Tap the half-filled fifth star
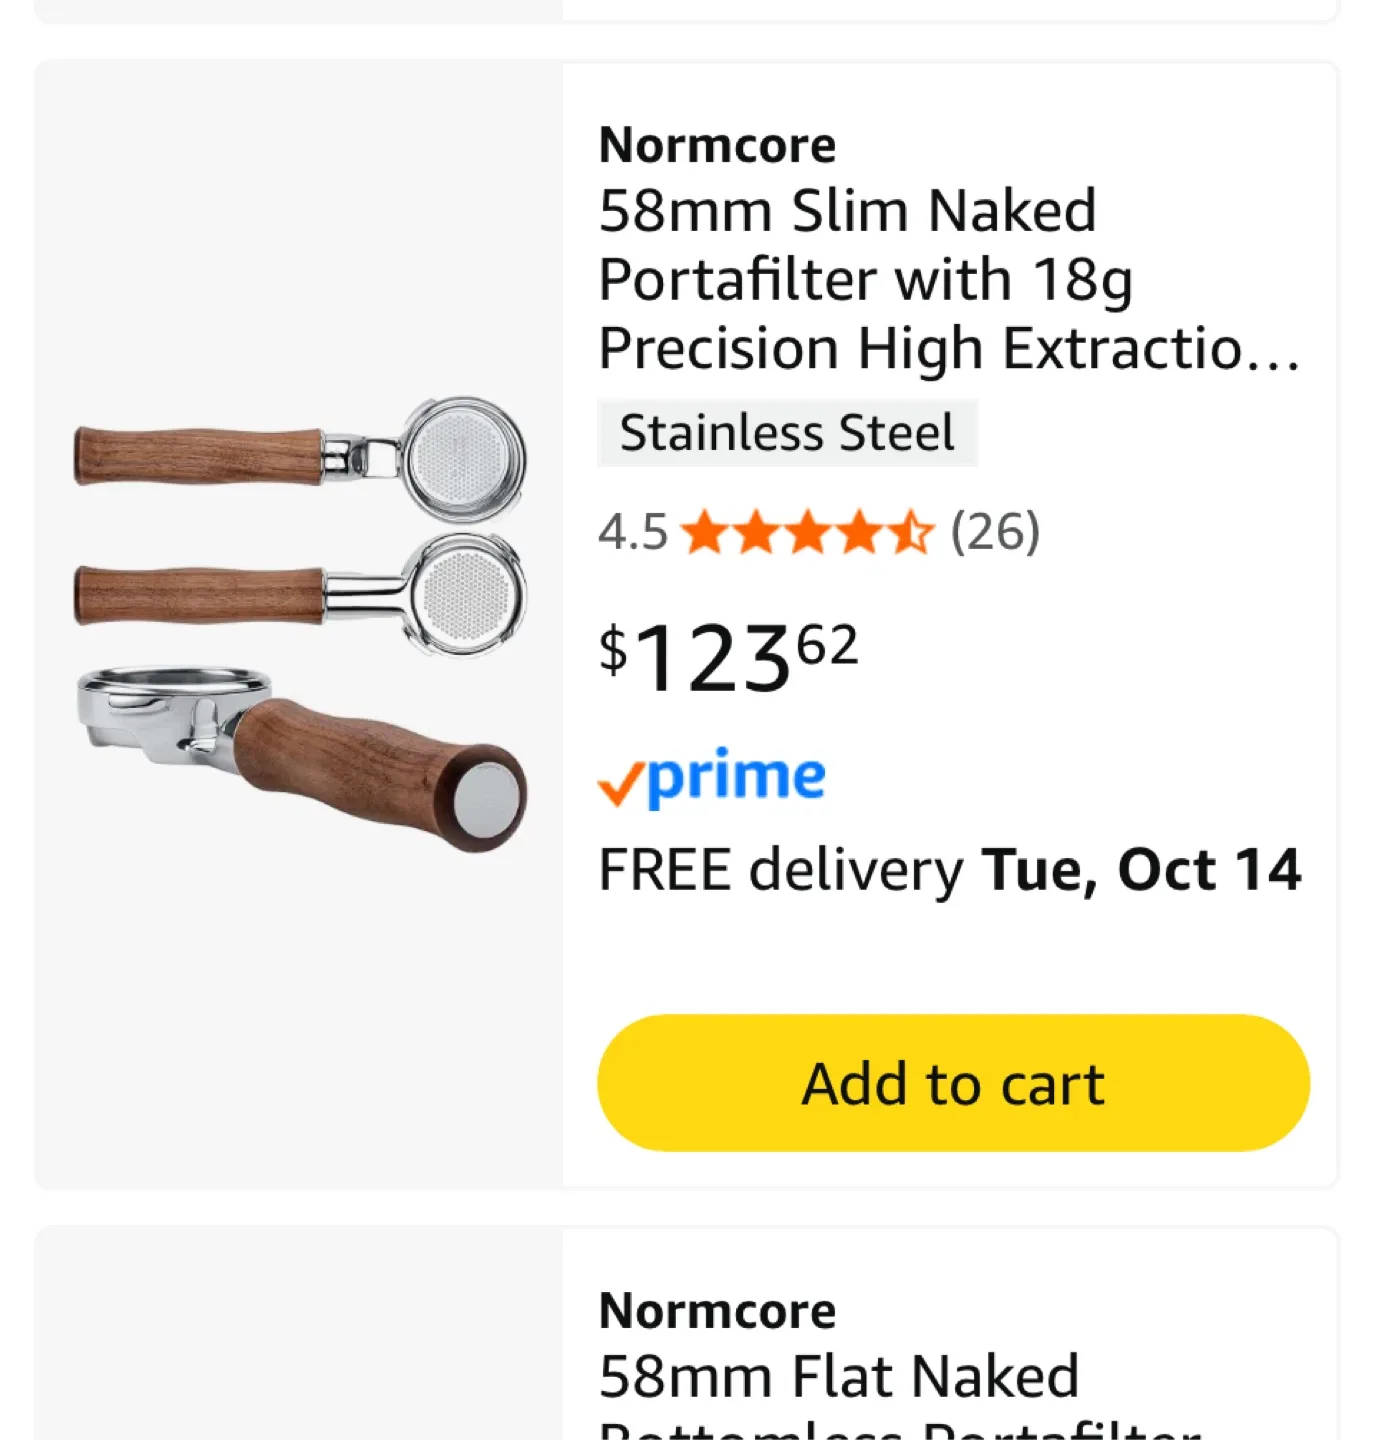Viewport: 1375px width, 1440px height. coord(910,532)
